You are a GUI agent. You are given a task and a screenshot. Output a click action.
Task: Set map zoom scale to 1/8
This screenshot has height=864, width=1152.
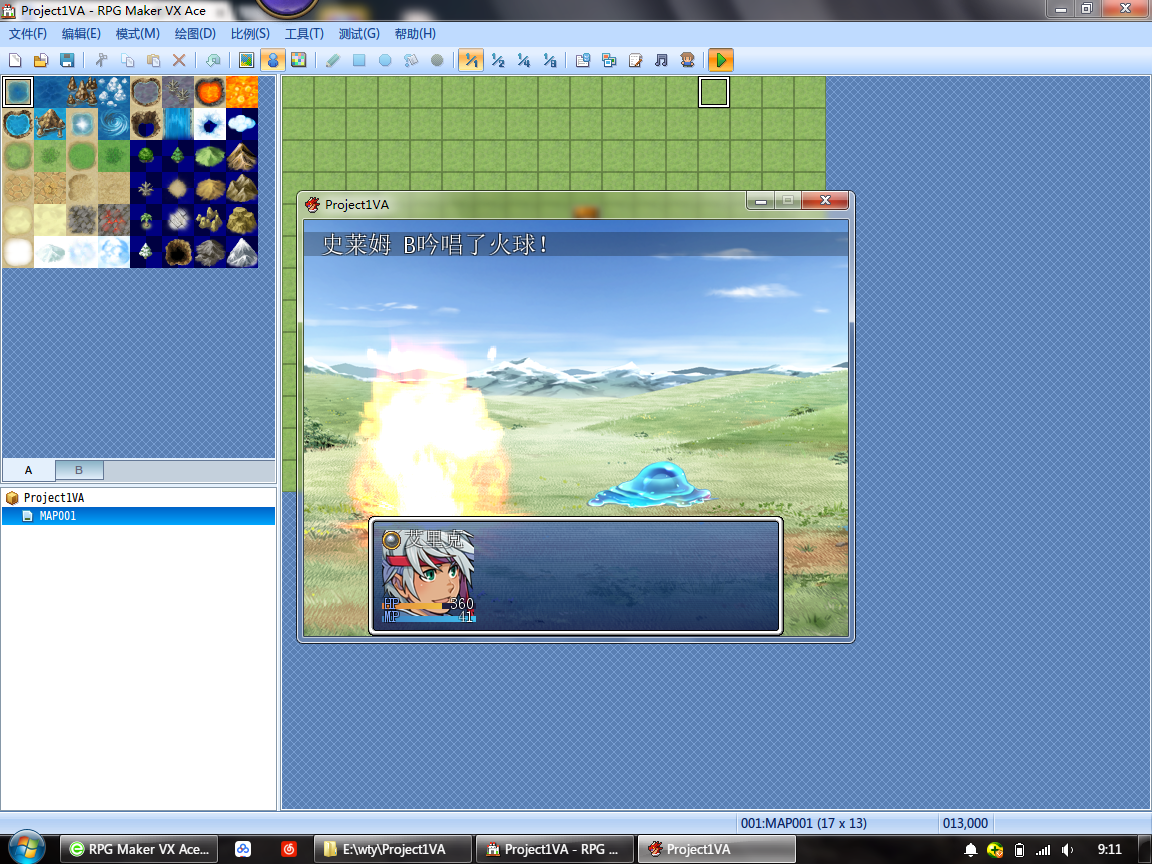pyautogui.click(x=550, y=60)
